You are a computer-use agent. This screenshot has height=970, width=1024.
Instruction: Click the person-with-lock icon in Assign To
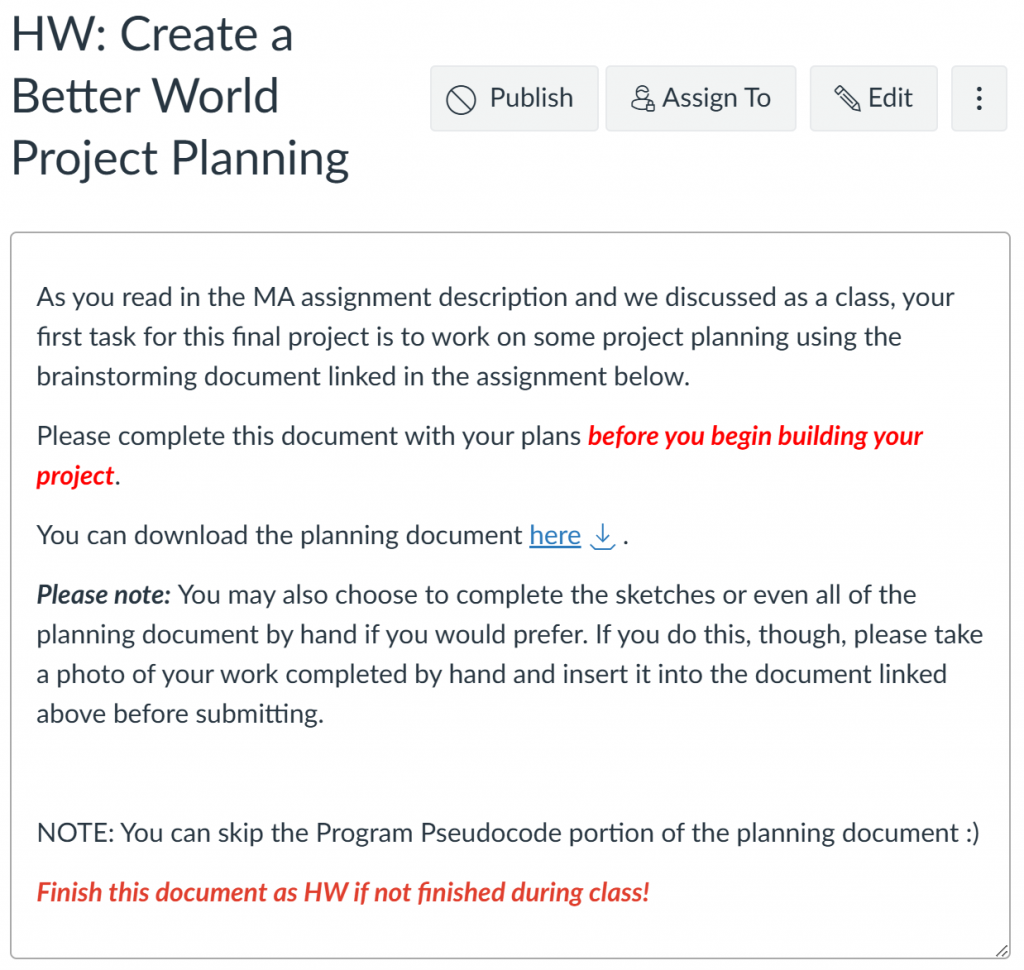click(x=643, y=99)
